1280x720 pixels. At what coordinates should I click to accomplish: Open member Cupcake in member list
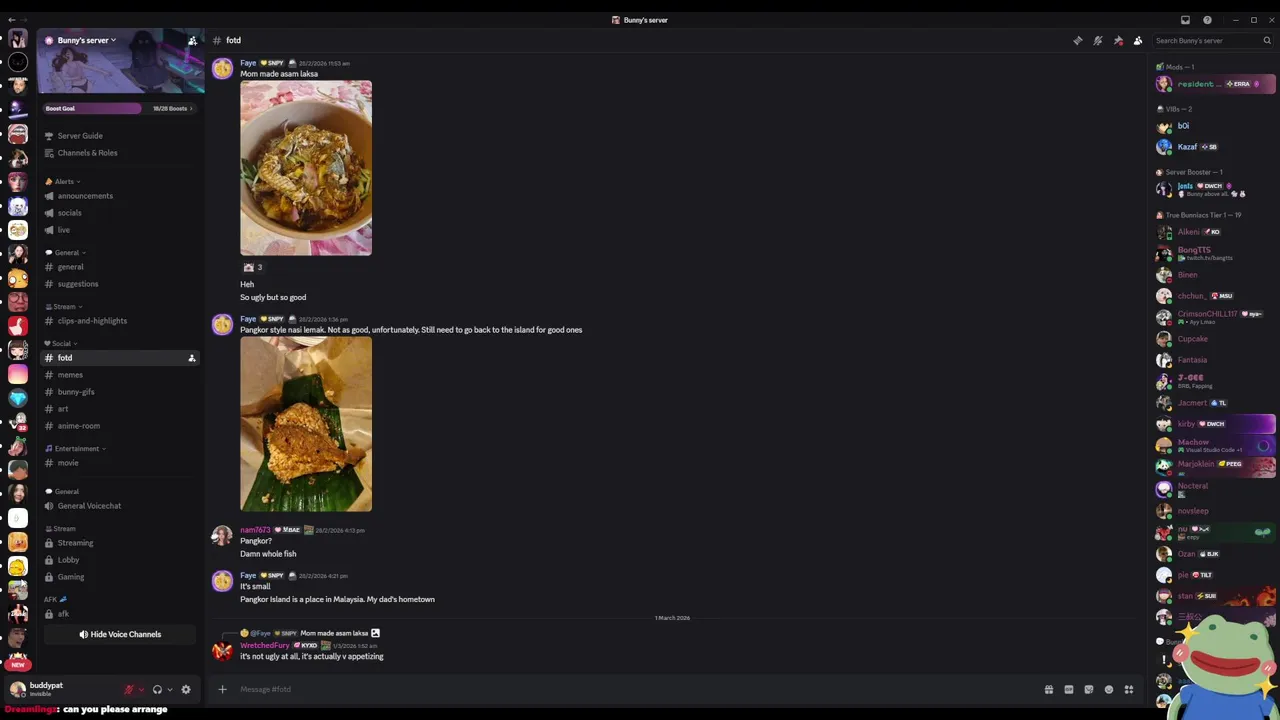pyautogui.click(x=1192, y=339)
